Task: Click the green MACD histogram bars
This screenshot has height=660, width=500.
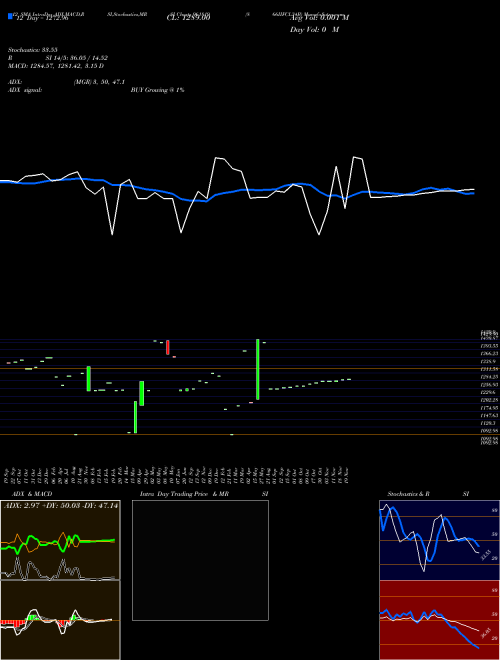Action: [33, 617]
